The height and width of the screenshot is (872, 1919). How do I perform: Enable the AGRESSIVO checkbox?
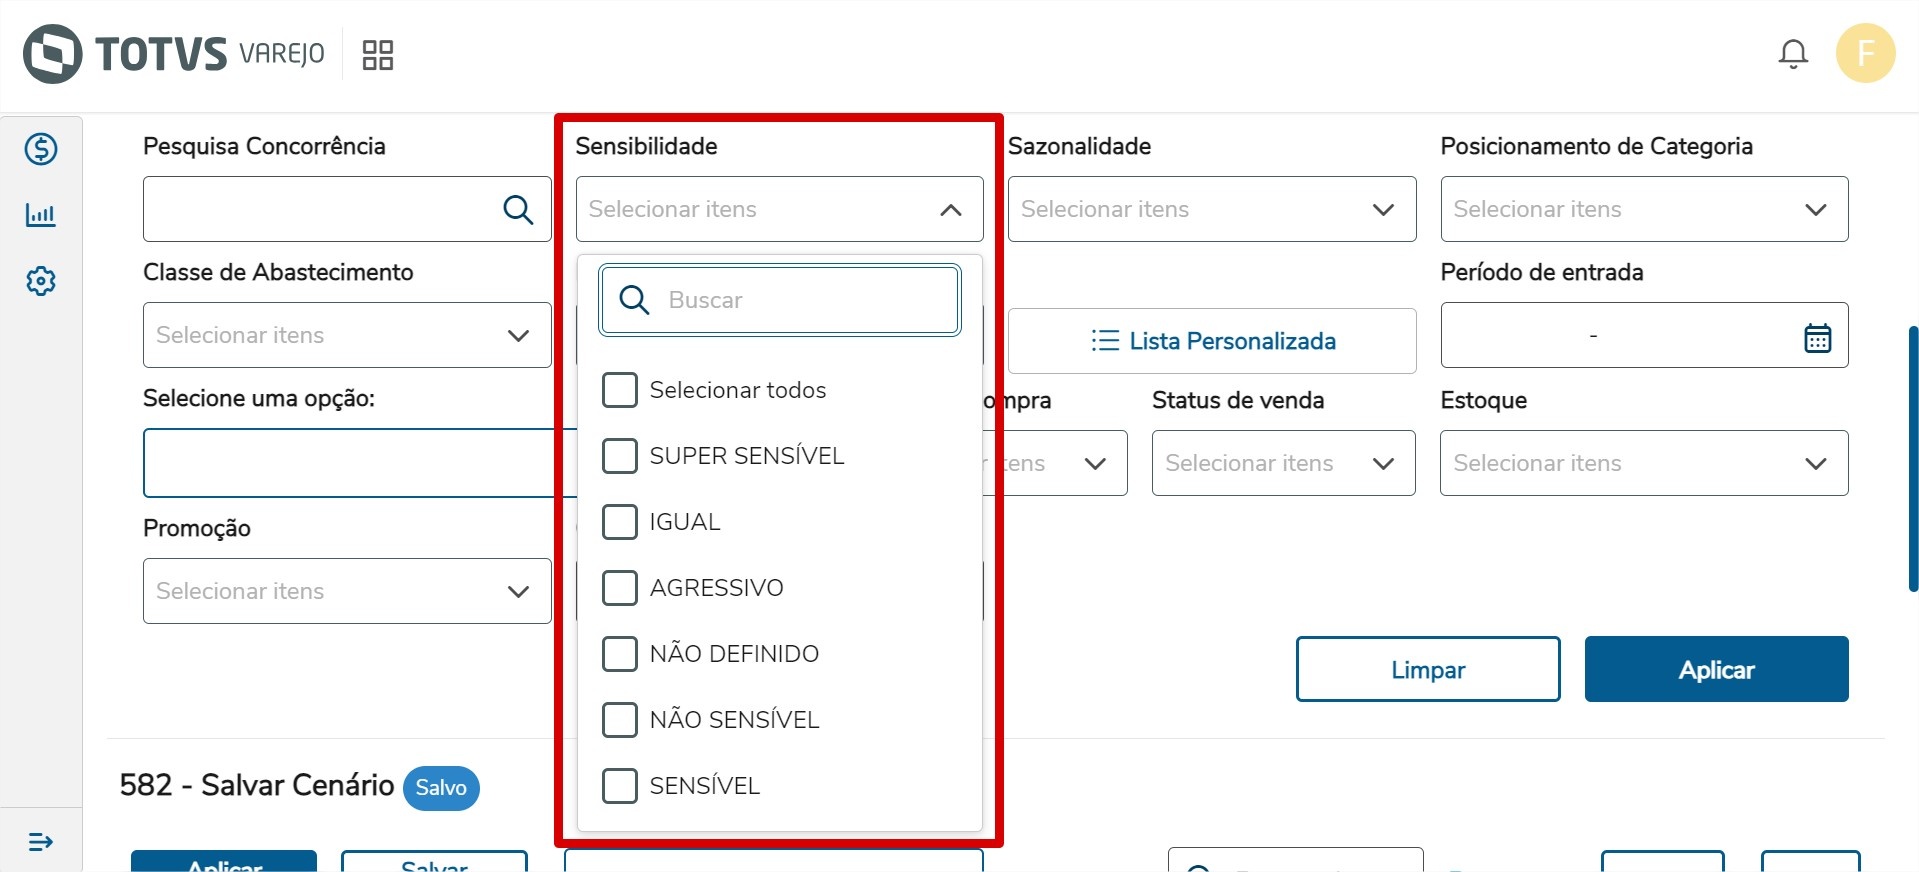click(620, 588)
